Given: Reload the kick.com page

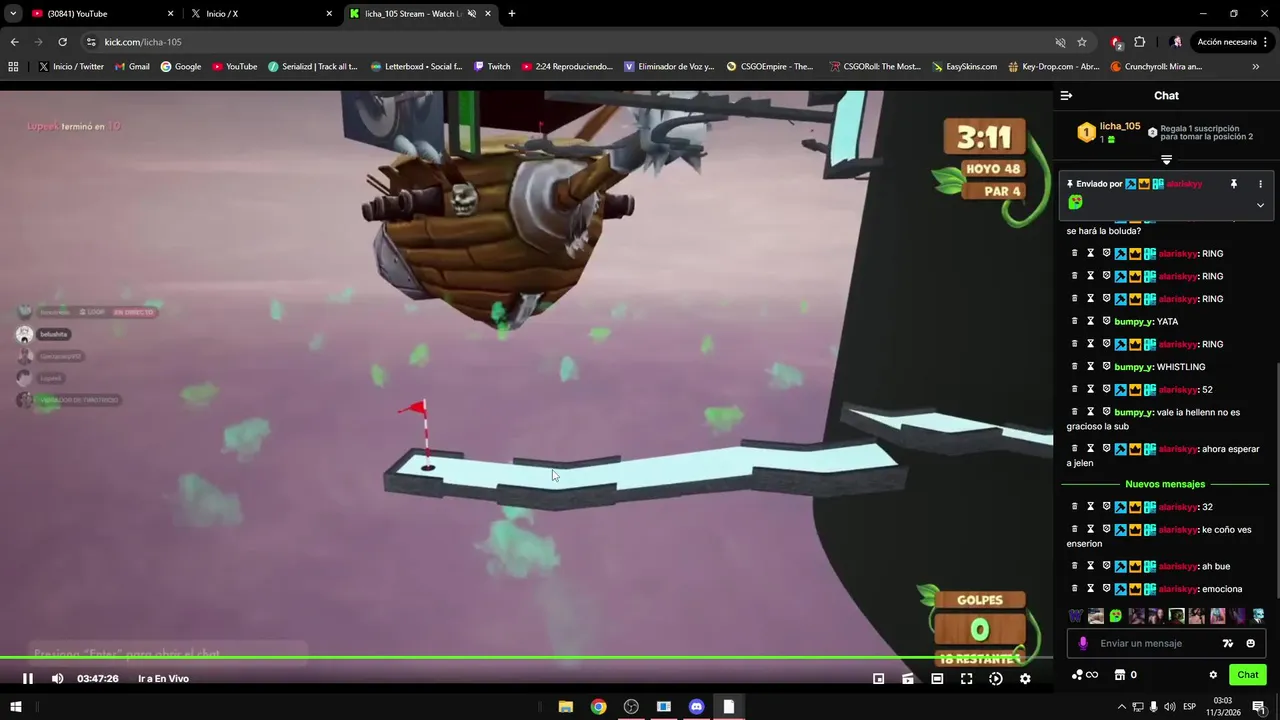Looking at the screenshot, I should tap(62, 42).
